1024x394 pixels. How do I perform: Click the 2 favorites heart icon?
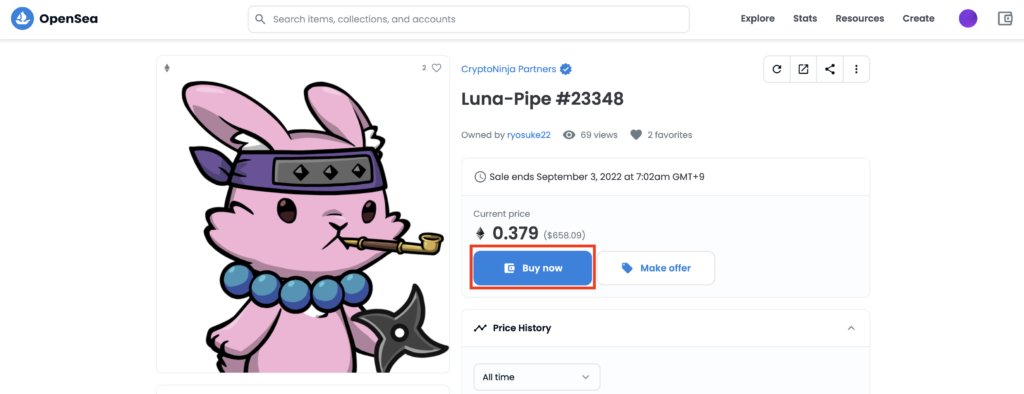click(636, 135)
